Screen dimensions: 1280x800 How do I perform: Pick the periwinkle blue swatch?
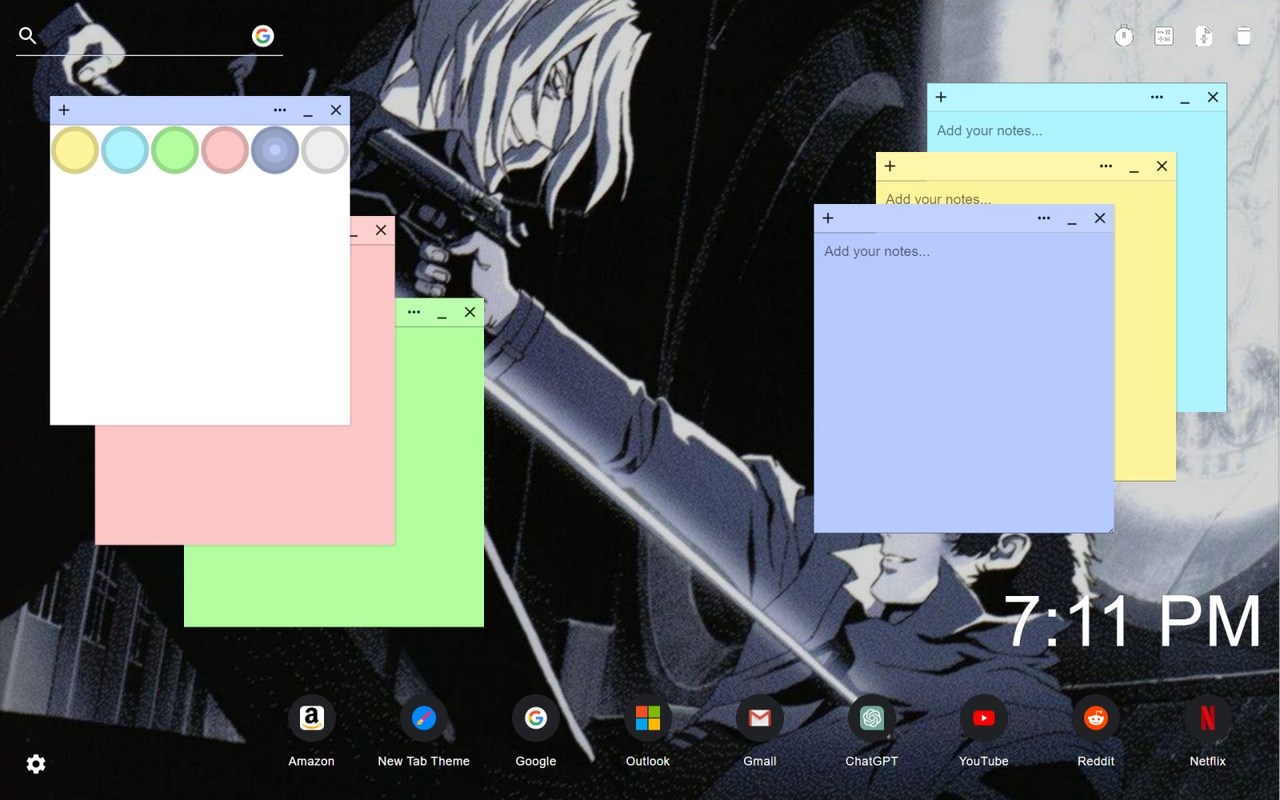(x=275, y=150)
